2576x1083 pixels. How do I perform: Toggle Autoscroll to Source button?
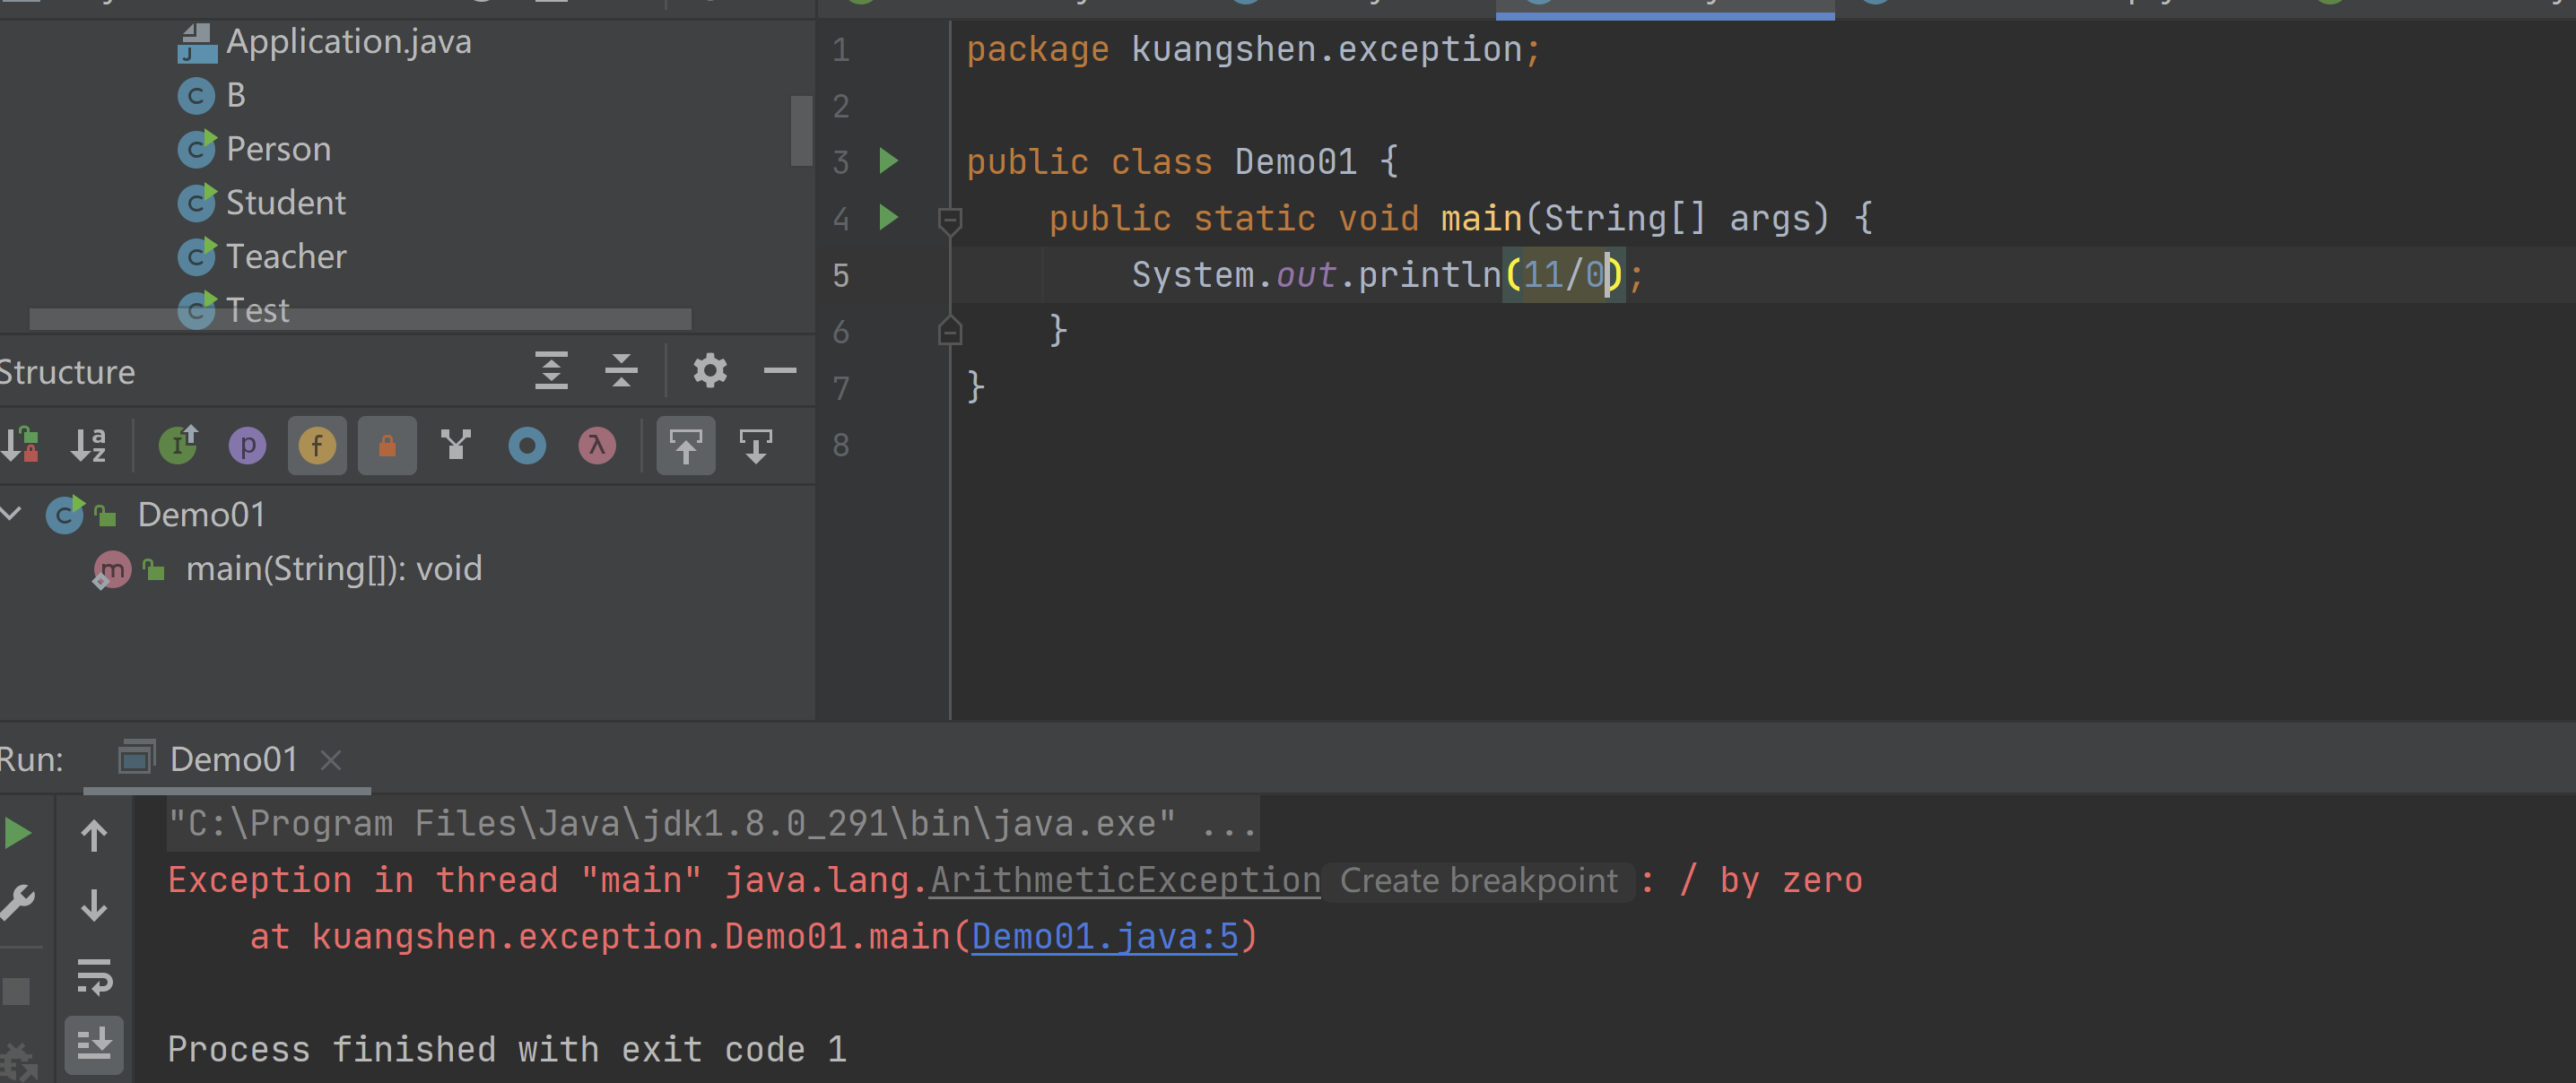pos(685,445)
